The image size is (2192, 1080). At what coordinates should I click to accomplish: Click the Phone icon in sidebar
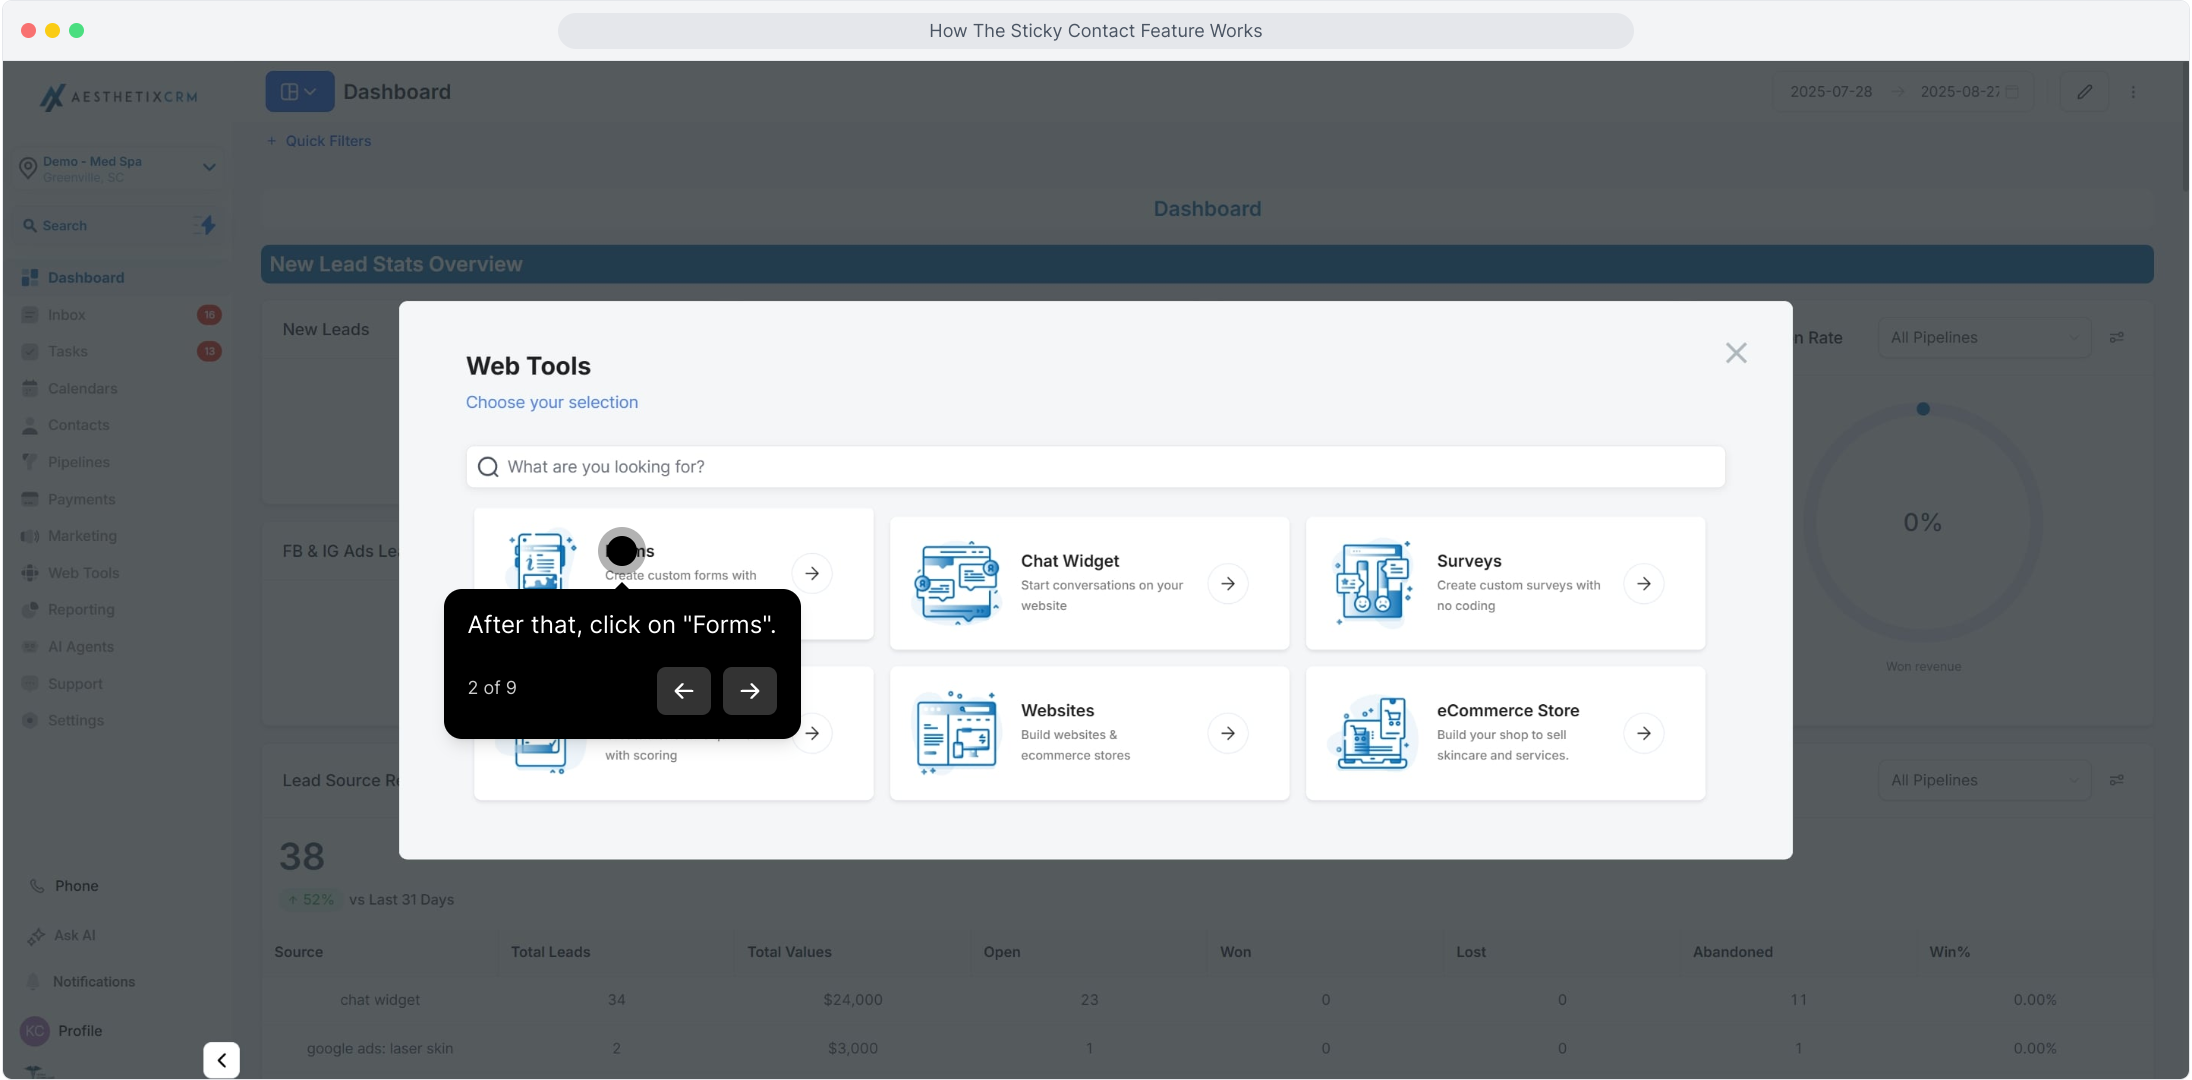point(37,886)
